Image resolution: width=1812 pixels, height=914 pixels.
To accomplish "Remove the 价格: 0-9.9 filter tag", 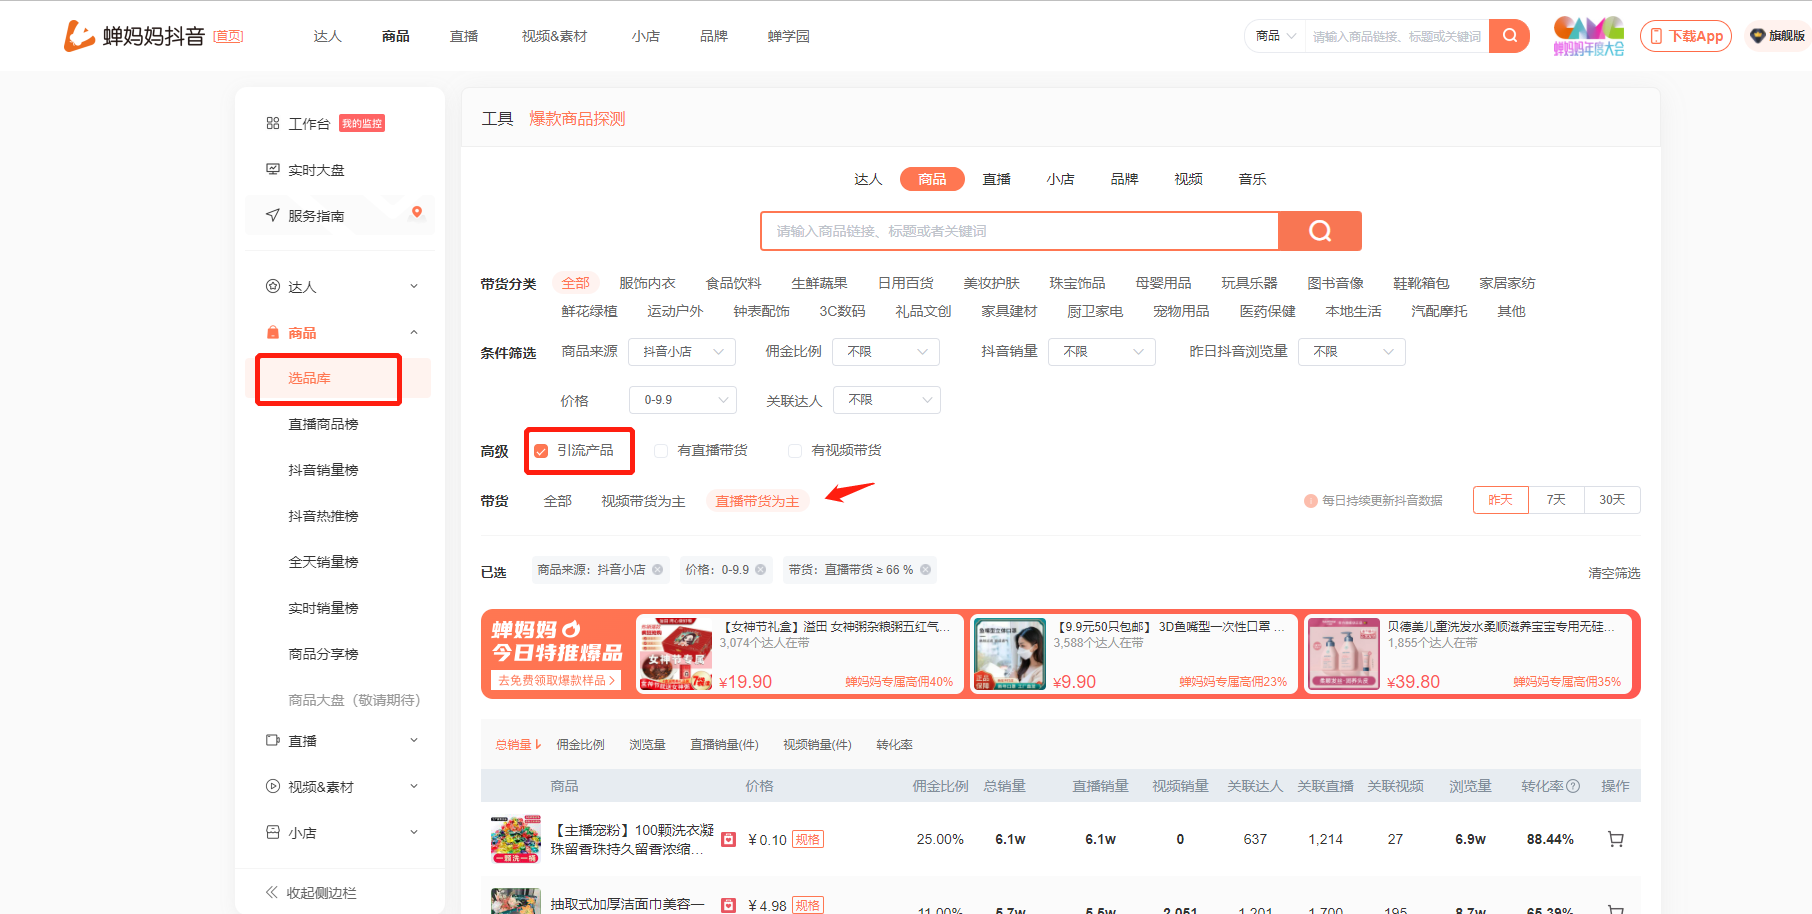I will coord(761,570).
